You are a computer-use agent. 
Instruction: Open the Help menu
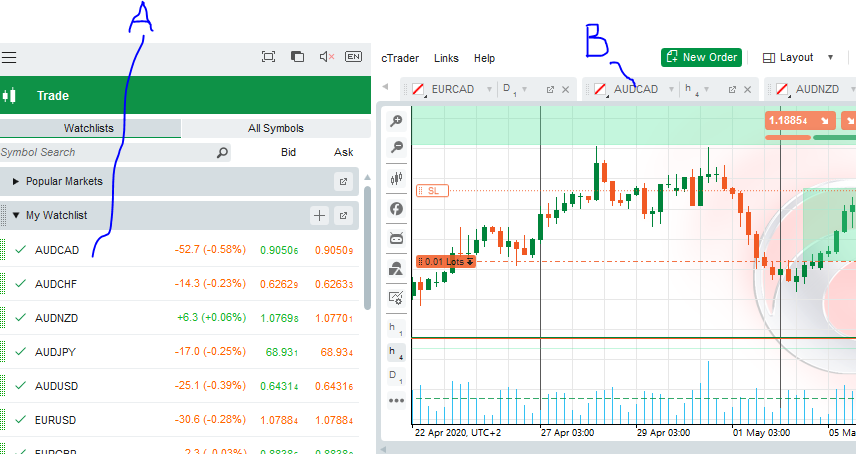point(484,59)
